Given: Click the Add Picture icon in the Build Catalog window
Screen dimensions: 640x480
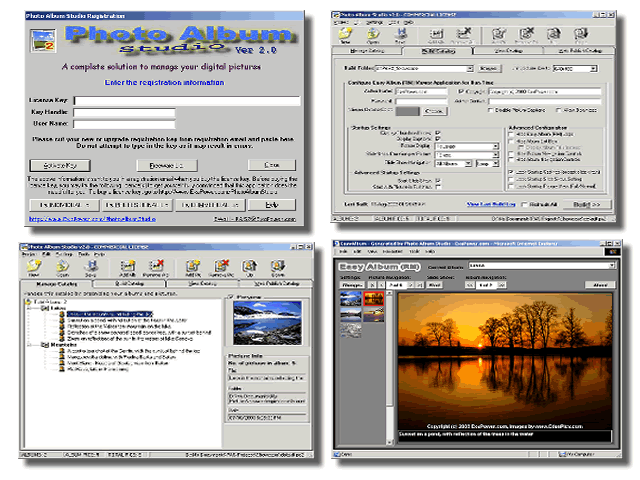Looking at the screenshot, I should [x=499, y=34].
